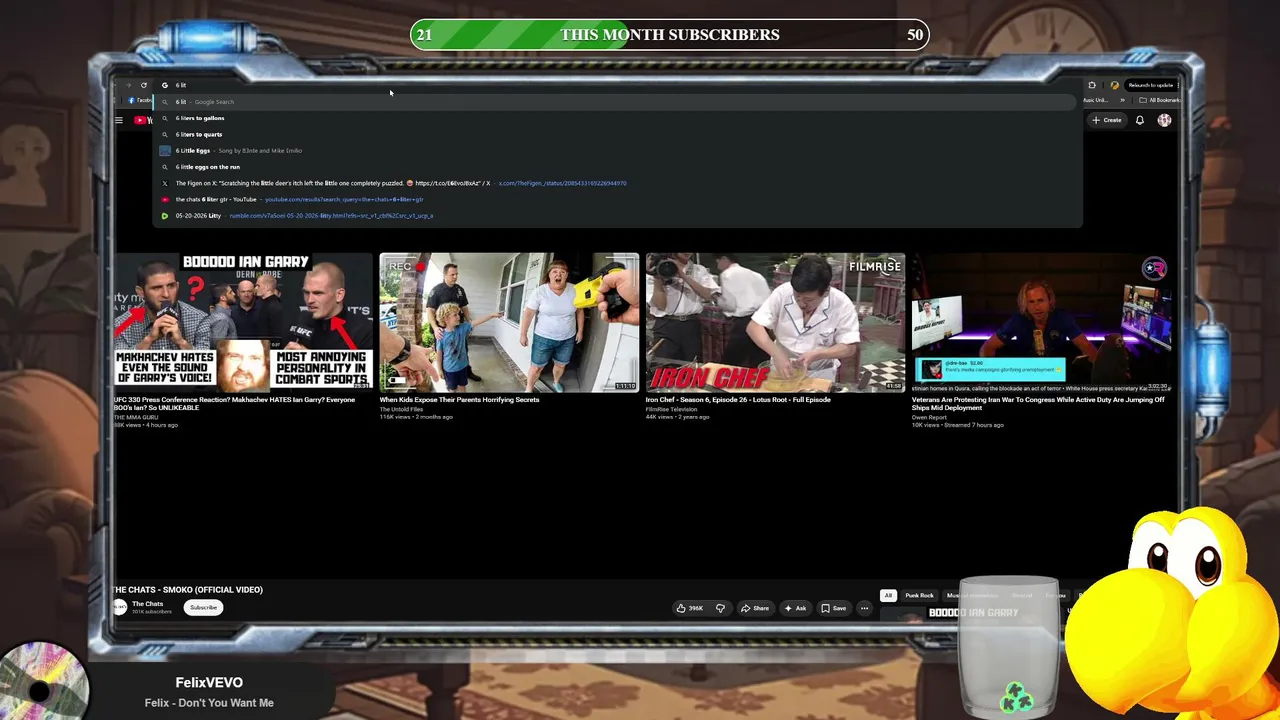
Task: Choose the '6 liters to quarts' suggestion
Action: click(x=618, y=134)
